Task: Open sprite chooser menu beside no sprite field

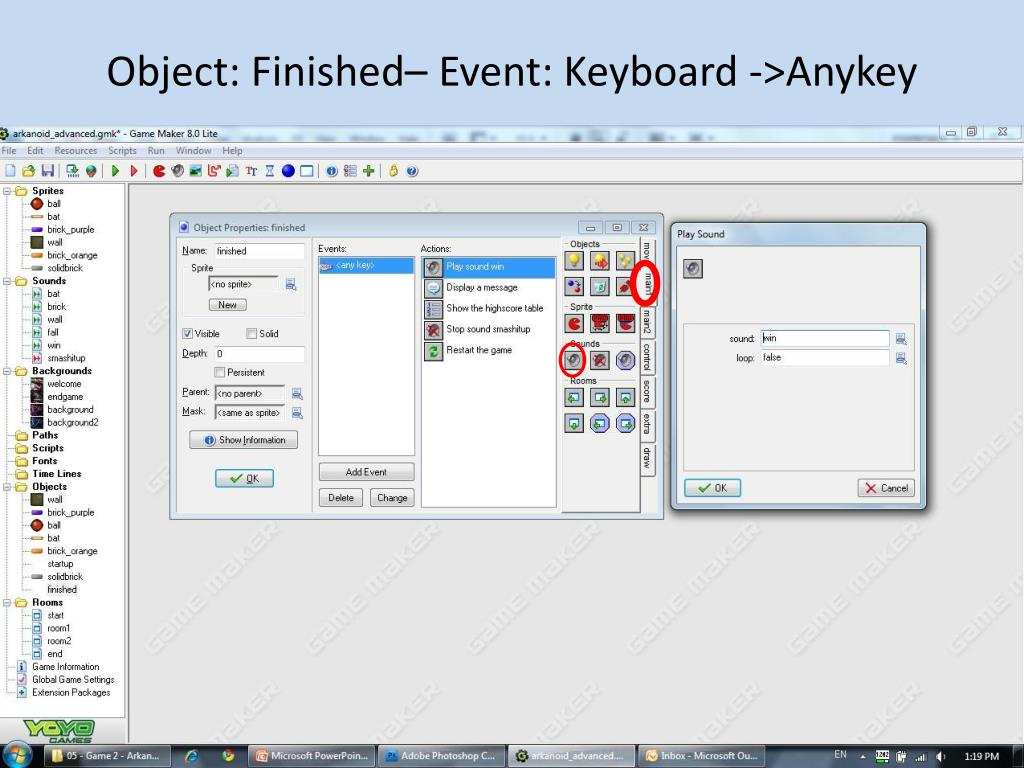Action: (x=291, y=284)
